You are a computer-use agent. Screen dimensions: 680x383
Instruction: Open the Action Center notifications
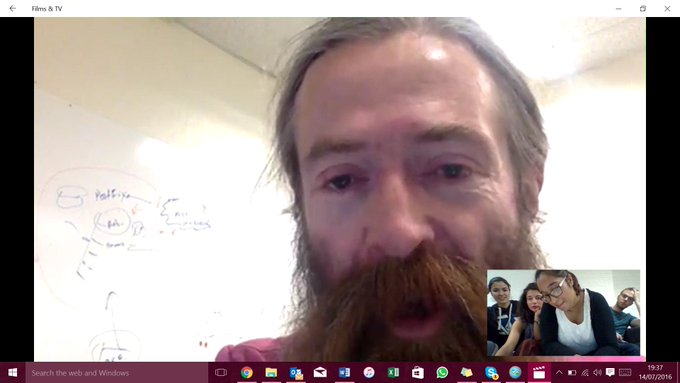(x=610, y=372)
